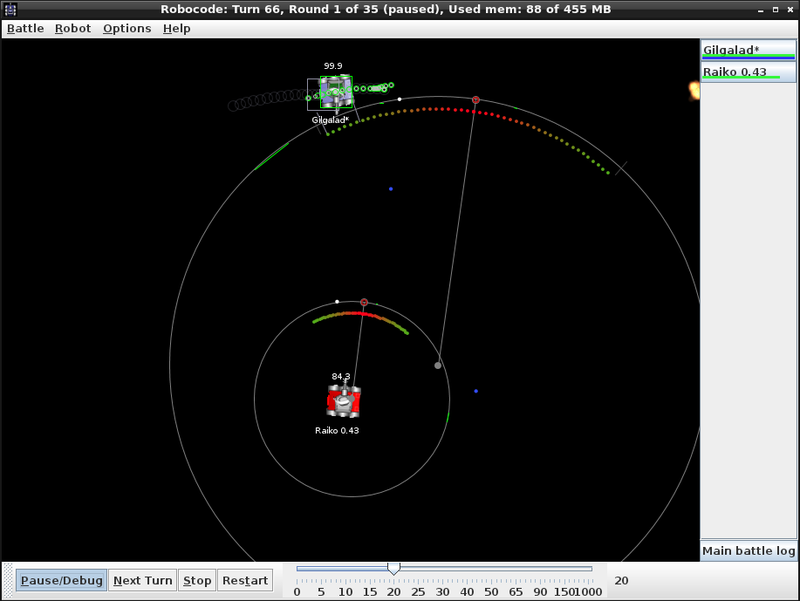Open Raiko 0.43 robot console button
Image resolution: width=800 pixels, height=601 pixels.
point(748,72)
